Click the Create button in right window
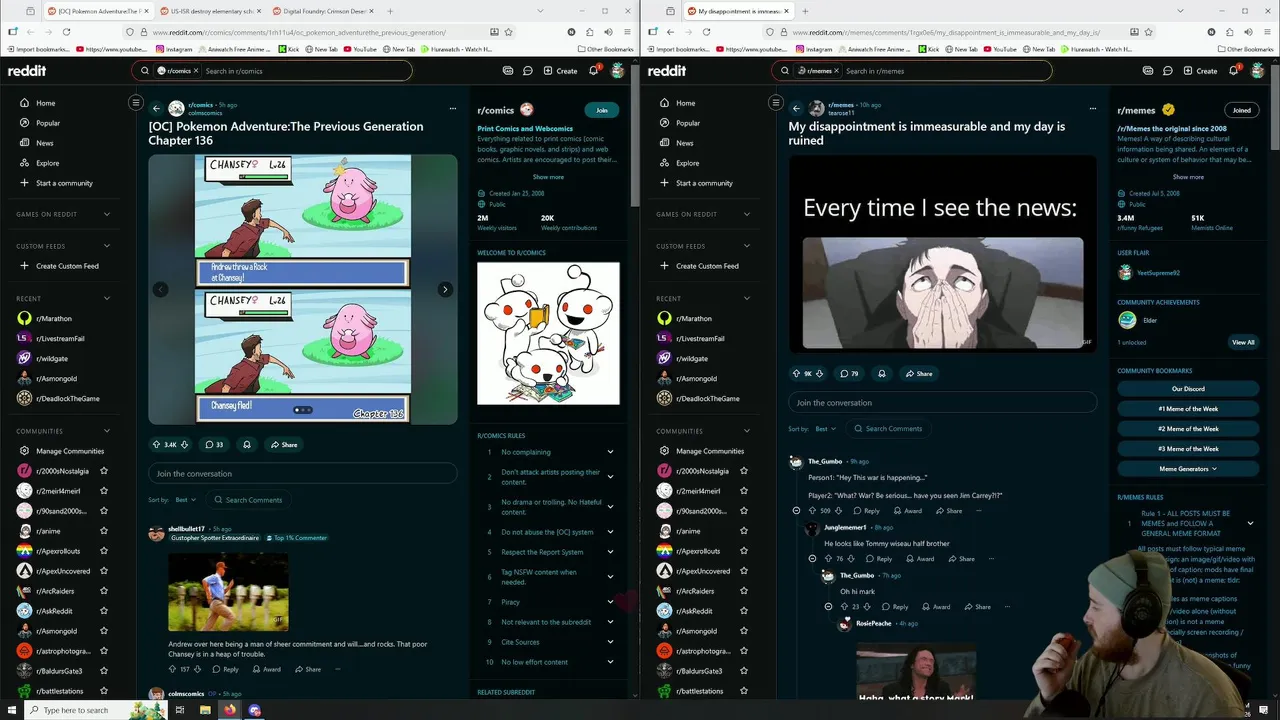 point(1200,71)
